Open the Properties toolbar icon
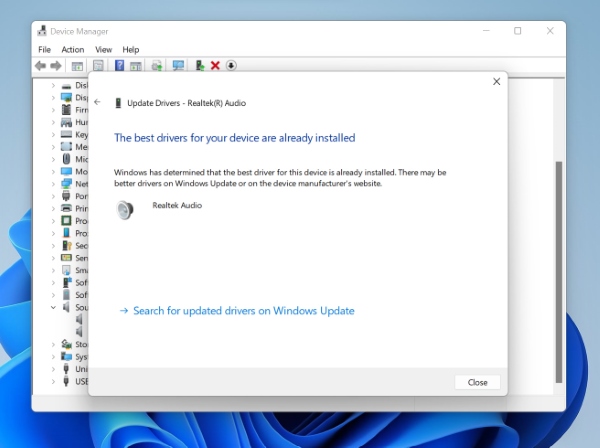This screenshot has height=448, width=600. 98,66
